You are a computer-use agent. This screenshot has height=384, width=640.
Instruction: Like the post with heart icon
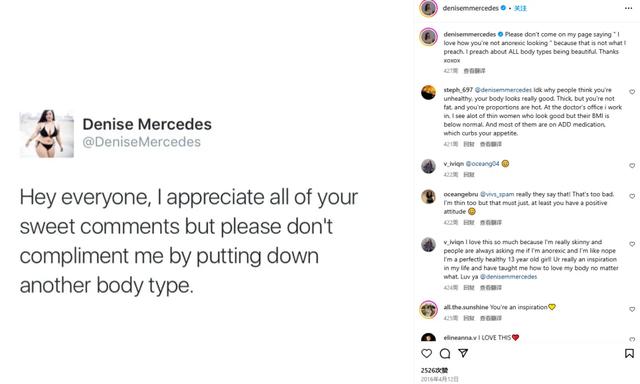[427, 353]
